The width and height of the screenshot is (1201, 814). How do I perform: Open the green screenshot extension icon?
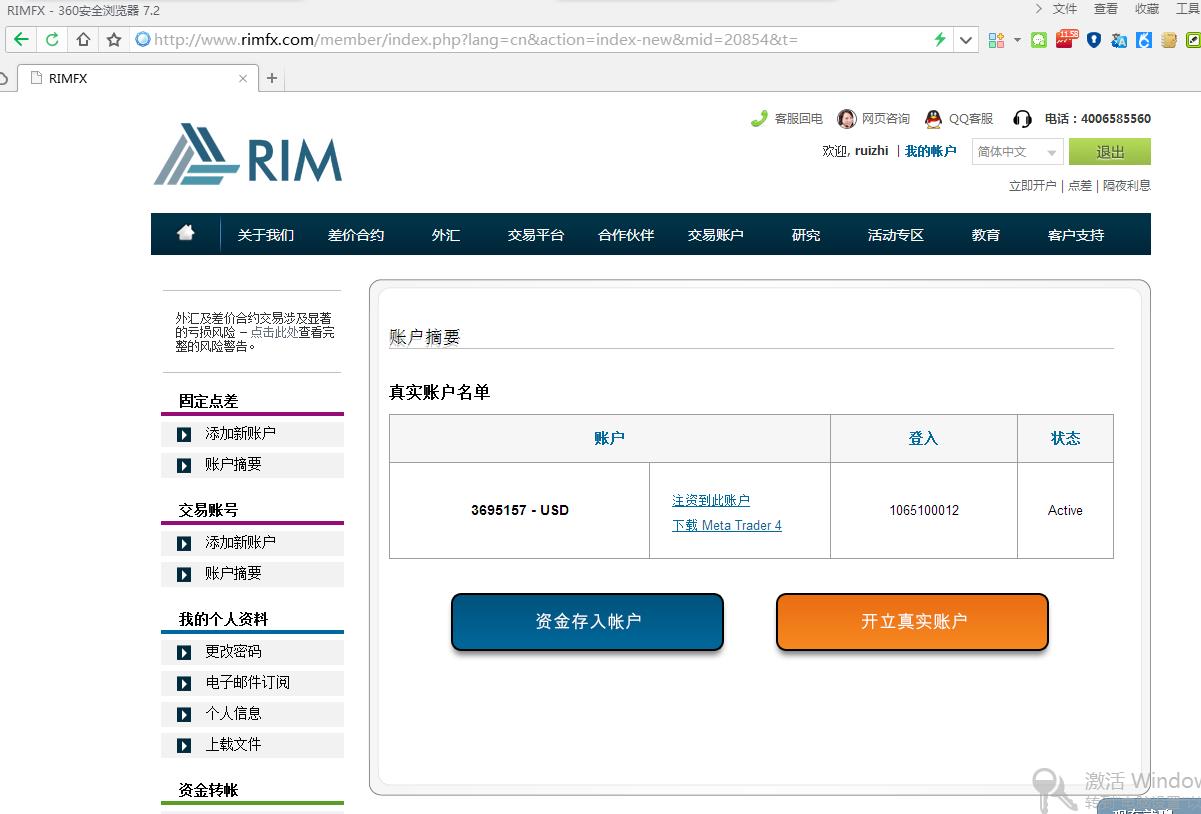[x=1192, y=40]
